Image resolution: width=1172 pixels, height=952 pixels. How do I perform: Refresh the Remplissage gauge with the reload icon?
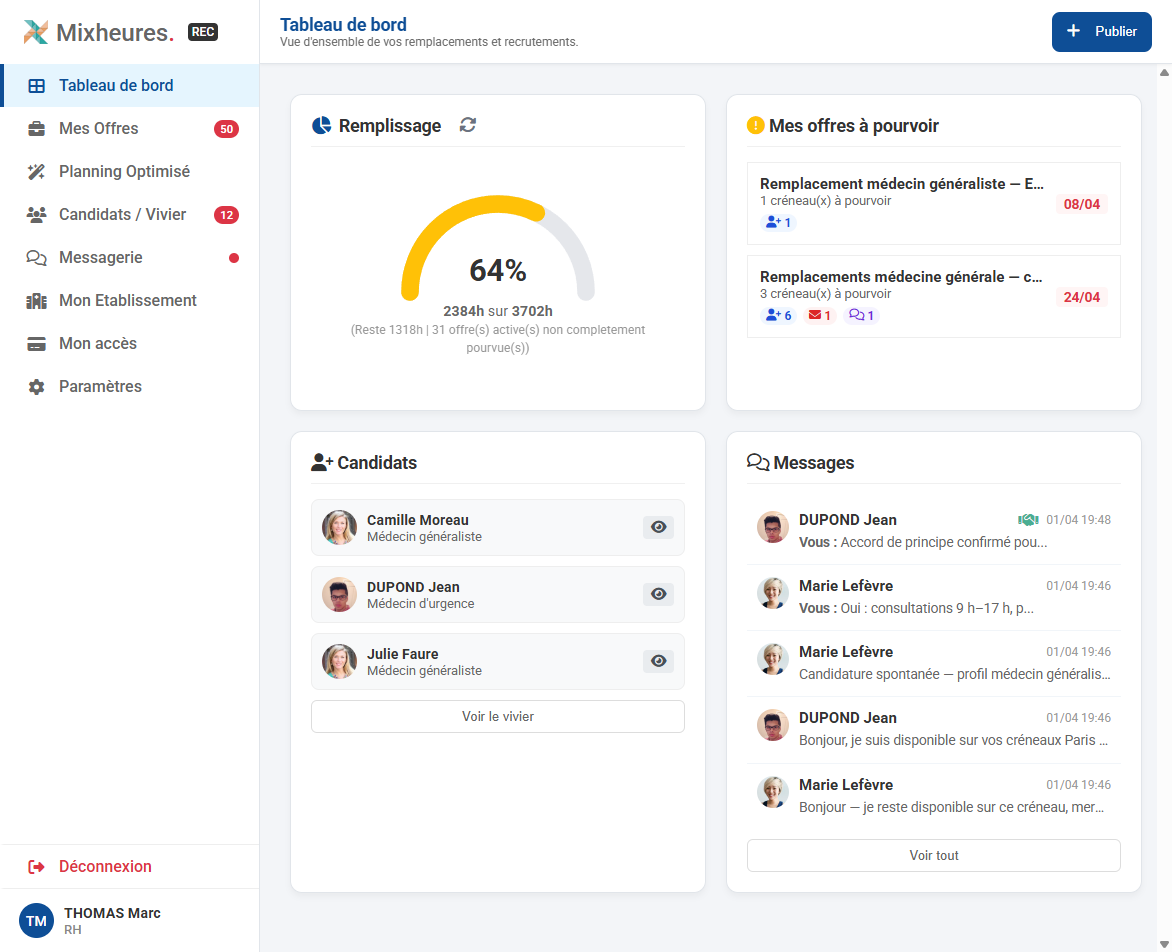click(x=468, y=125)
